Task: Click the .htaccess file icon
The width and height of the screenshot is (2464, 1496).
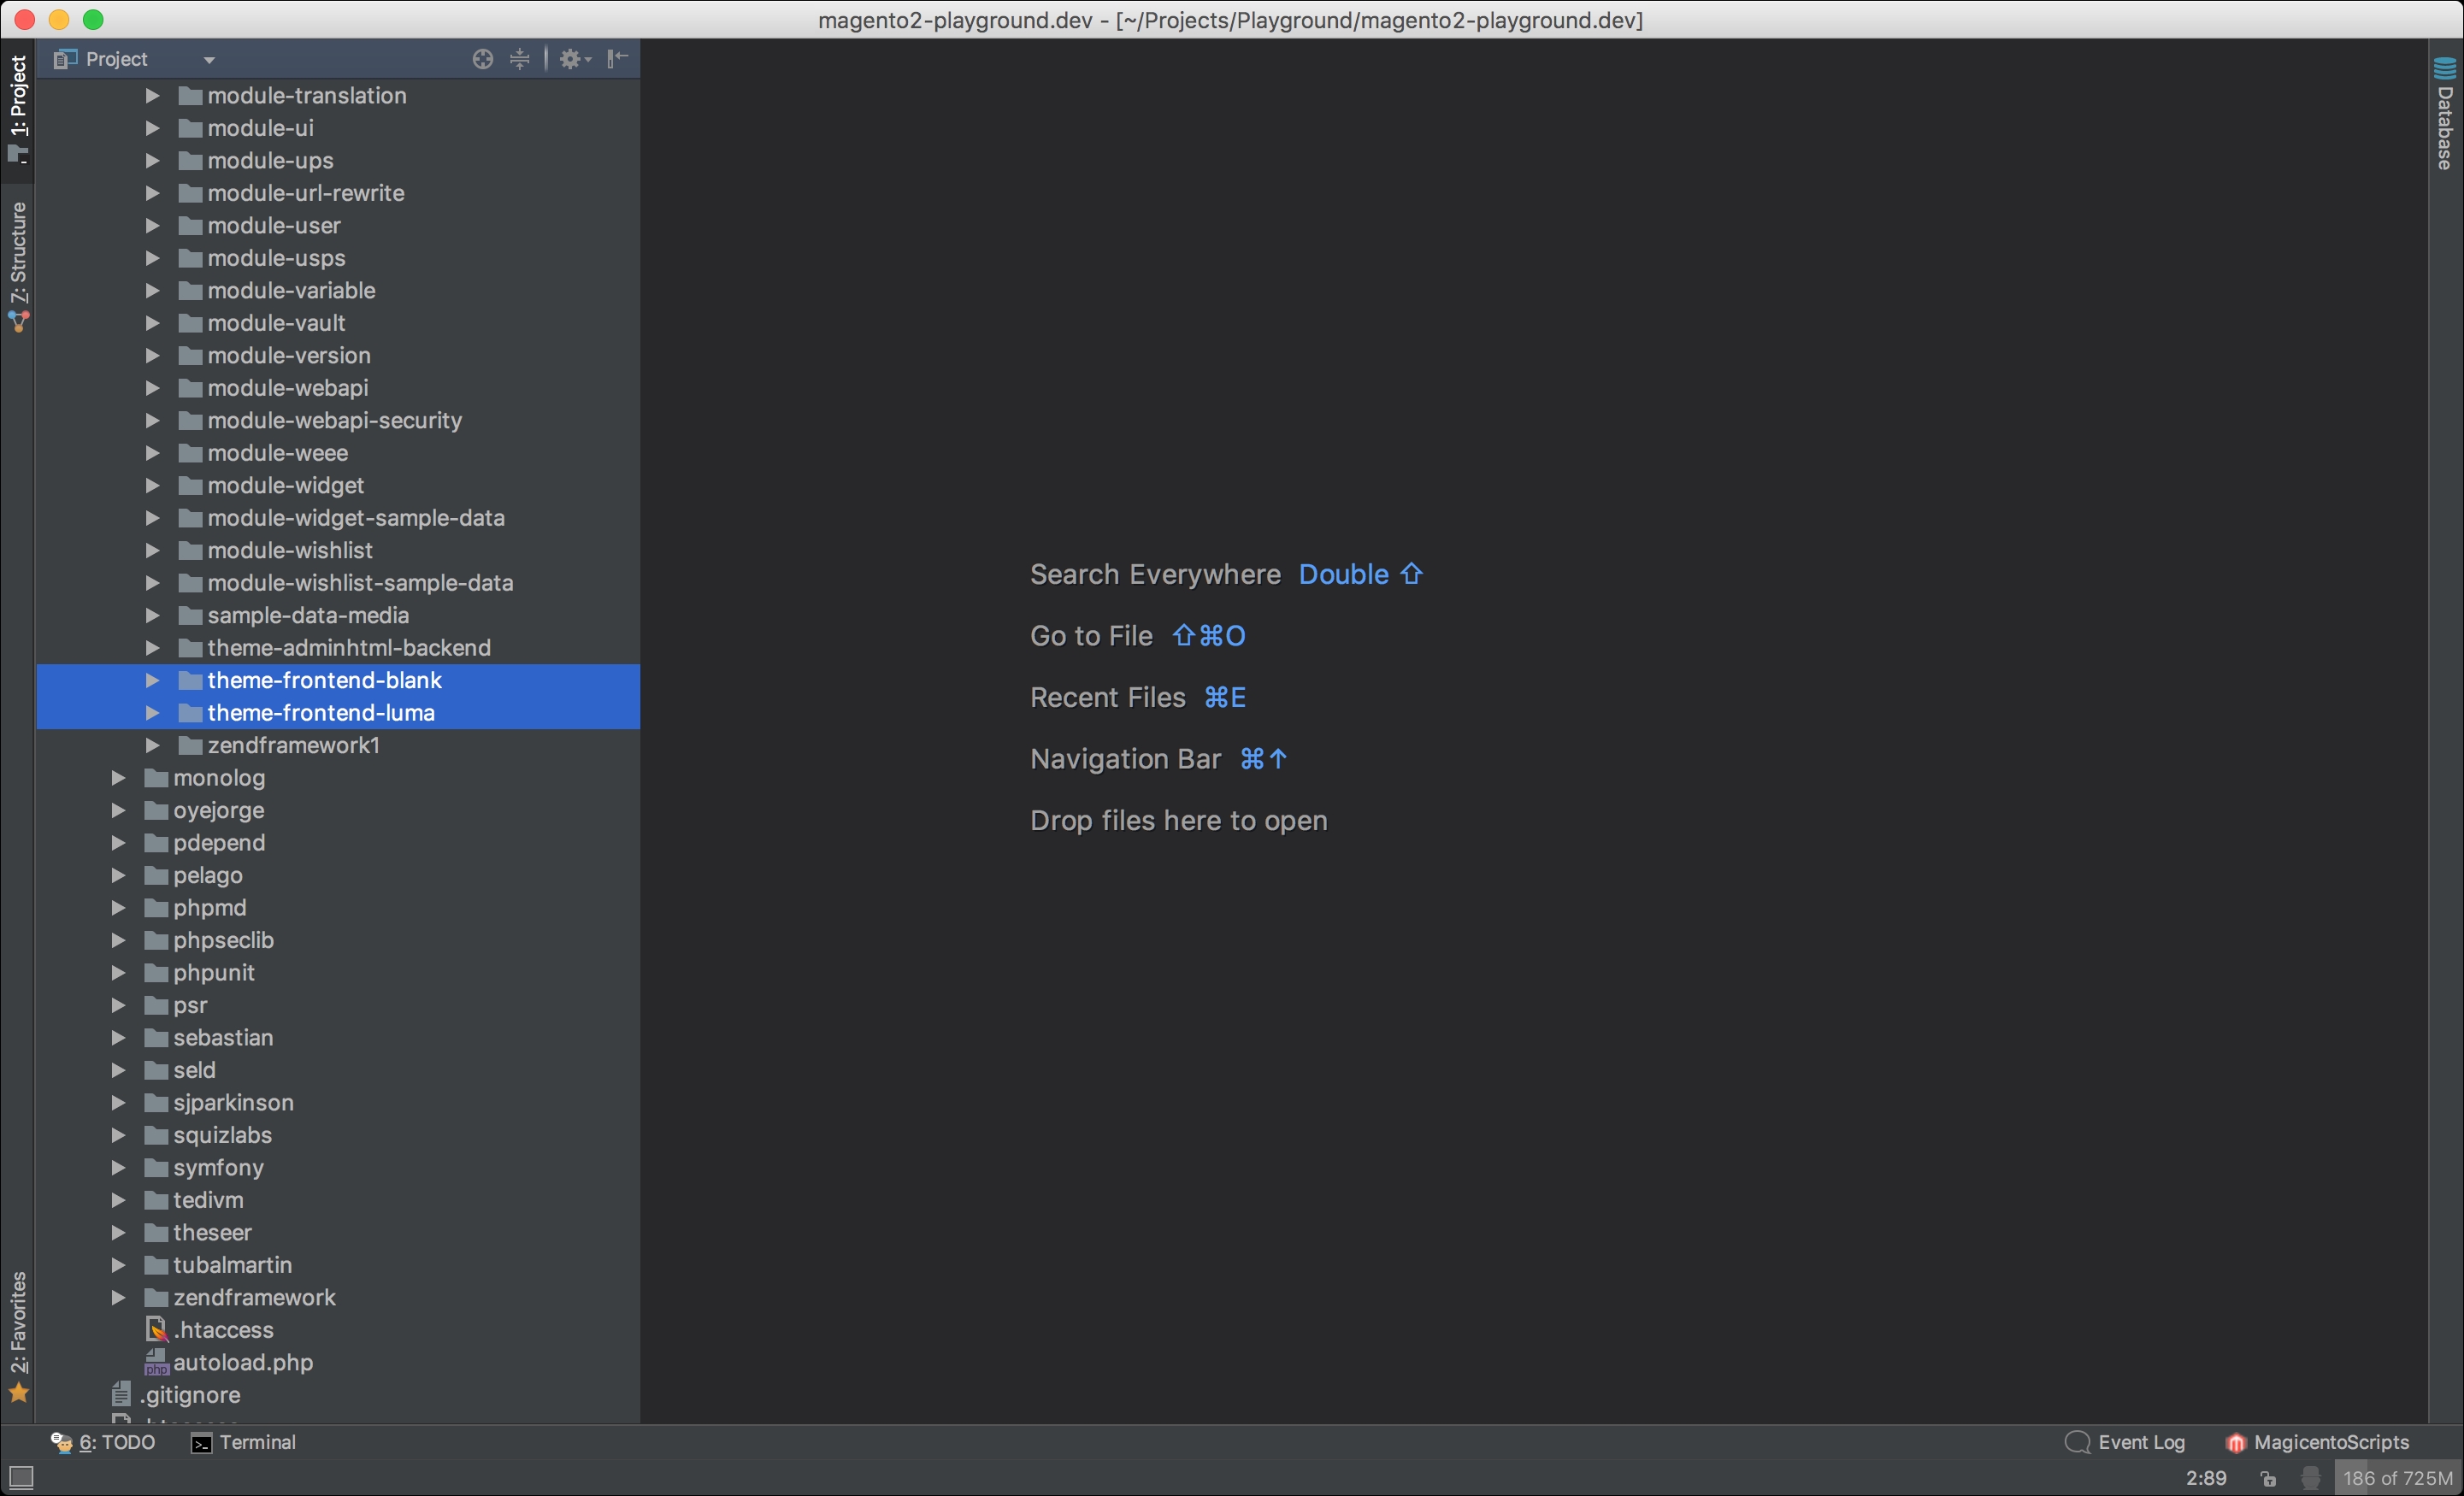Action: coord(156,1330)
